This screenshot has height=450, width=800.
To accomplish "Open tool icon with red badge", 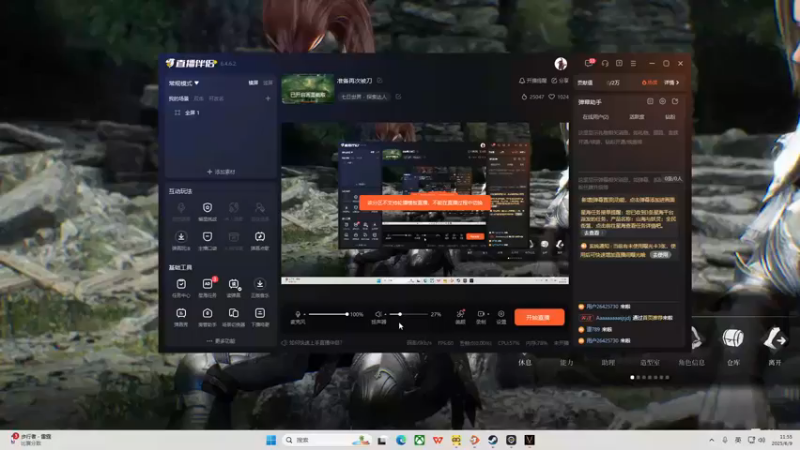I will tap(207, 284).
